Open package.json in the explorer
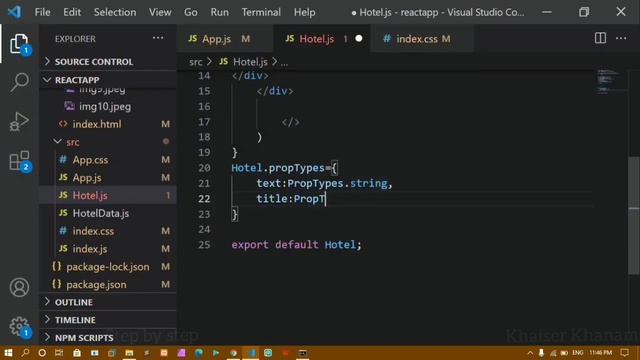 108,284
